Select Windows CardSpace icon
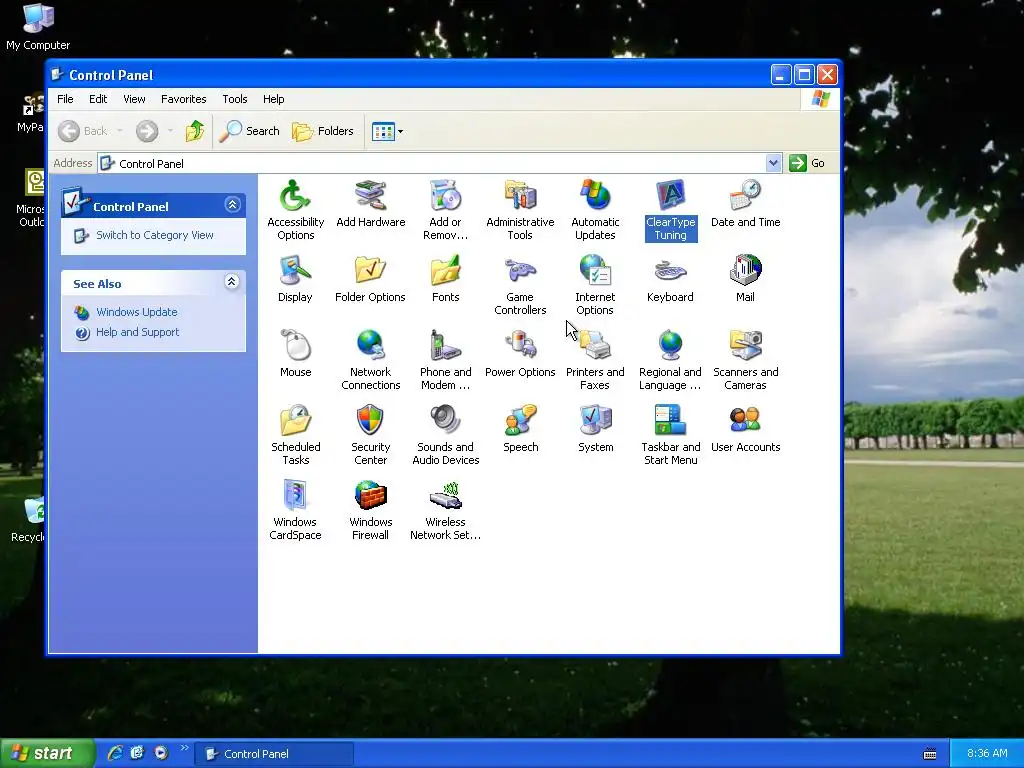 (295, 509)
